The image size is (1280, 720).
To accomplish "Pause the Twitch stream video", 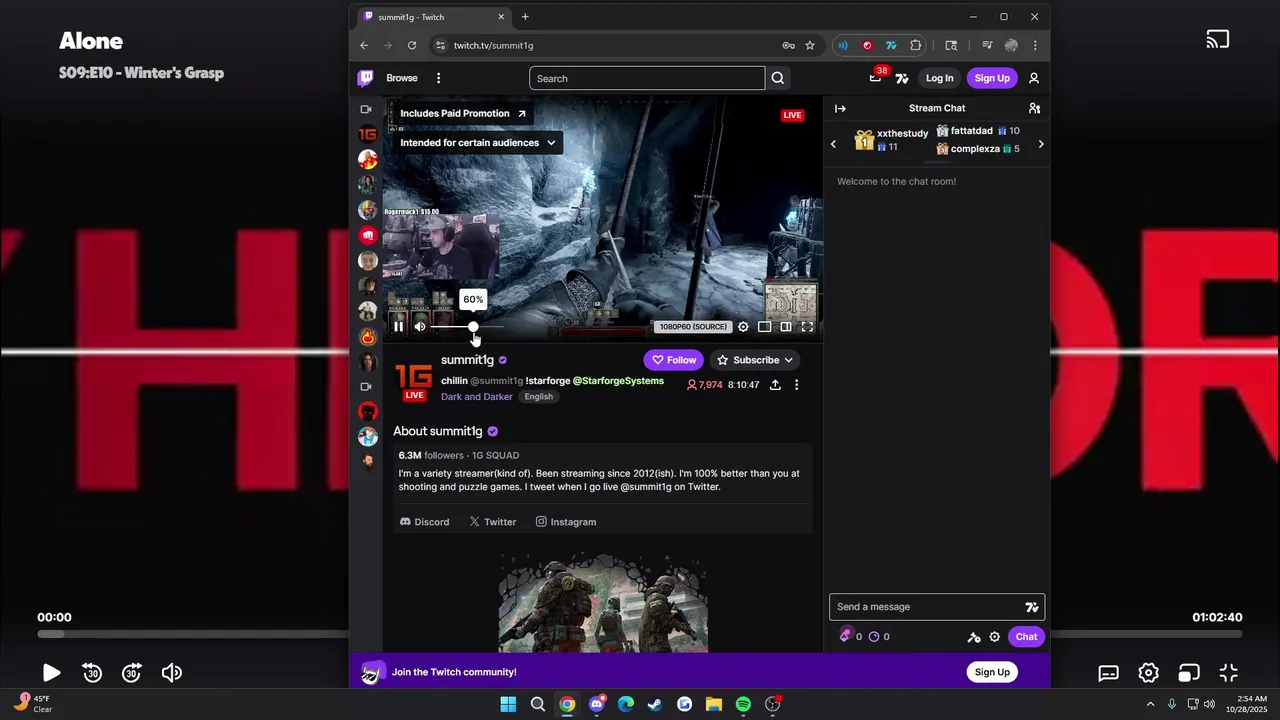I will pyautogui.click(x=398, y=326).
